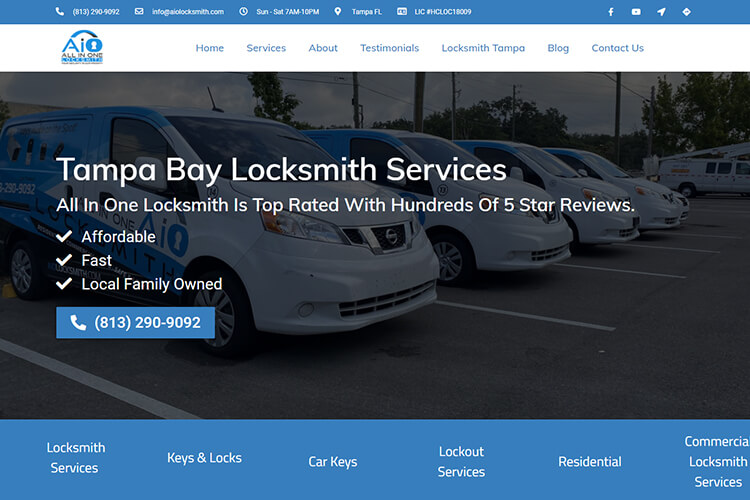Open the Services menu item
This screenshot has height=500, width=750.
pos(266,48)
